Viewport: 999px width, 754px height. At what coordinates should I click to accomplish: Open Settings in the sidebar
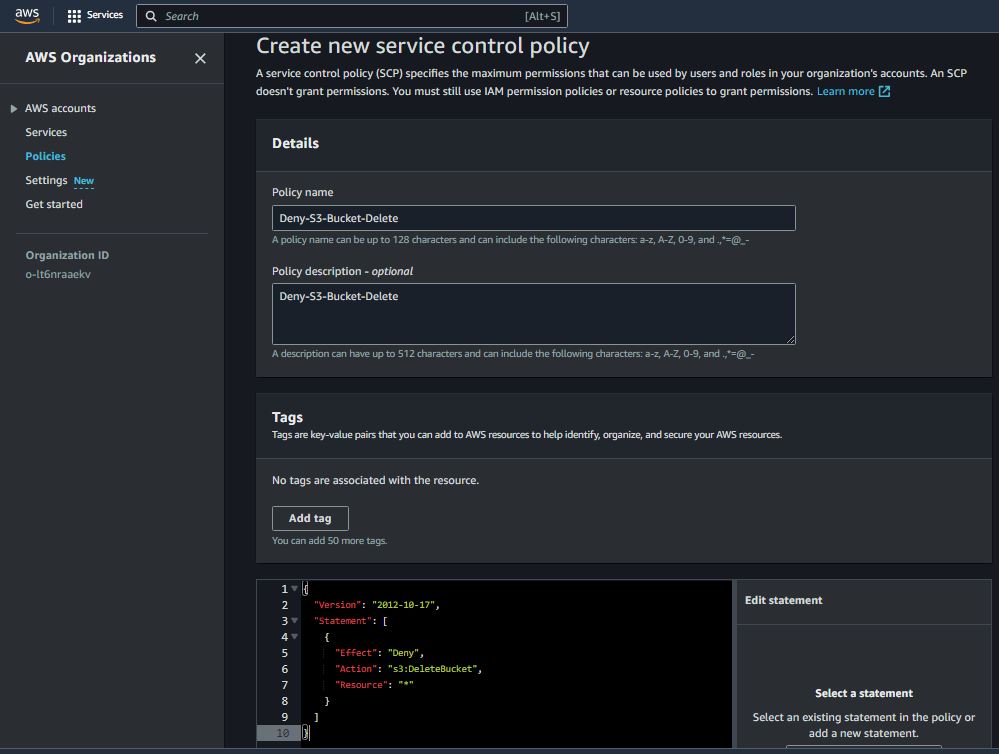[46, 180]
